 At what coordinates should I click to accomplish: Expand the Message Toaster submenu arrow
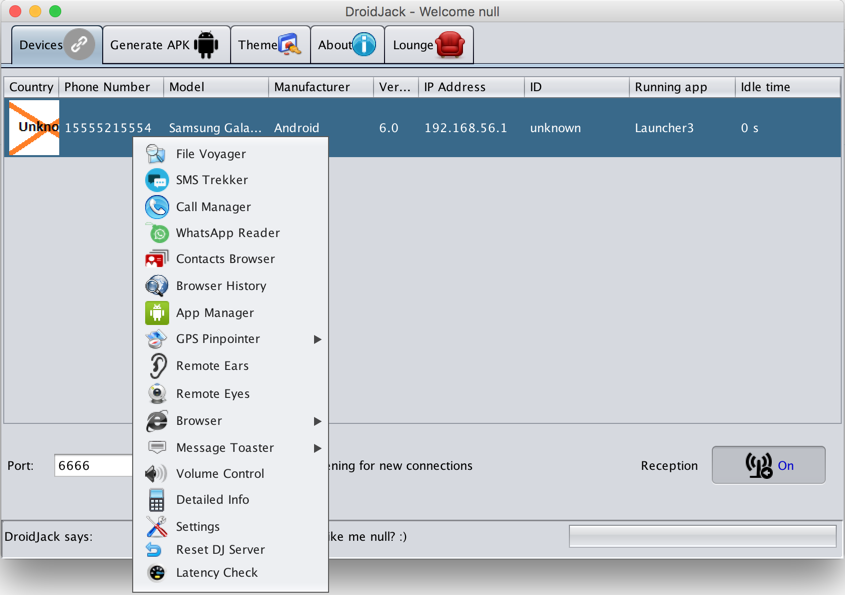coord(317,448)
